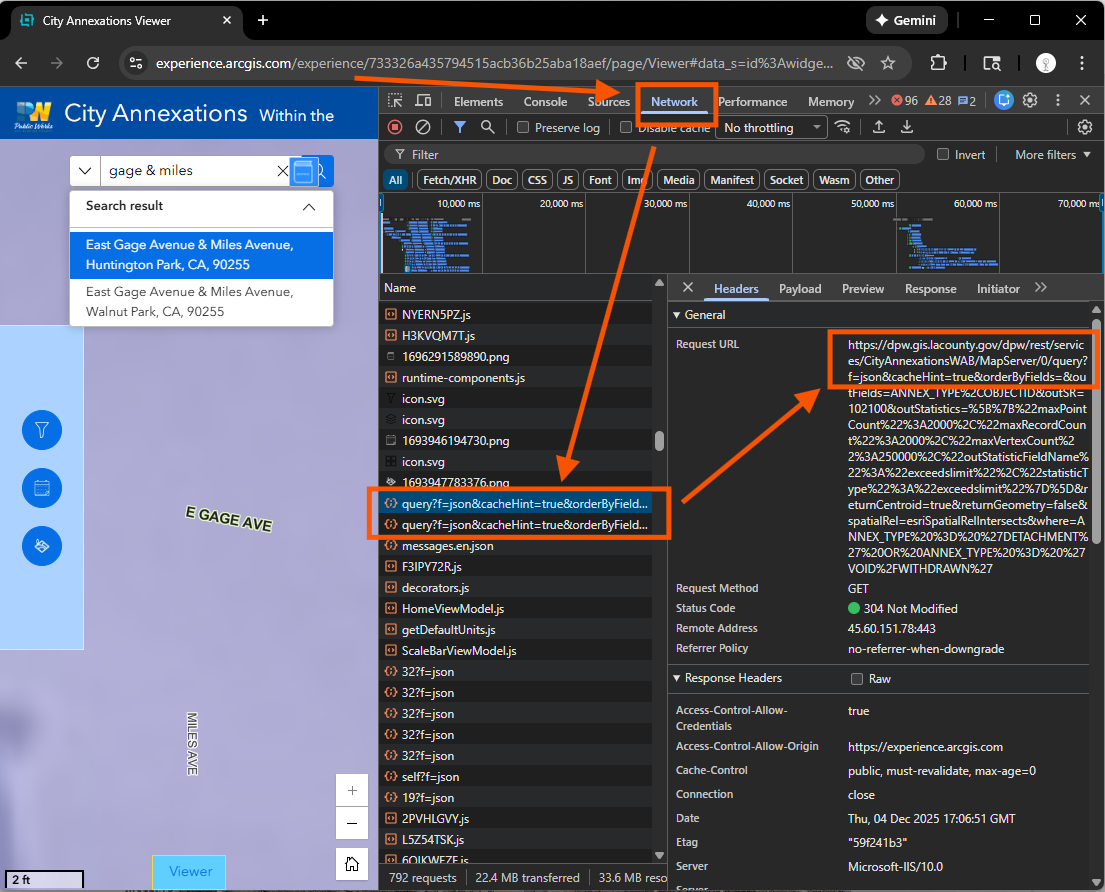Click the Export HAR download icon

click(907, 127)
